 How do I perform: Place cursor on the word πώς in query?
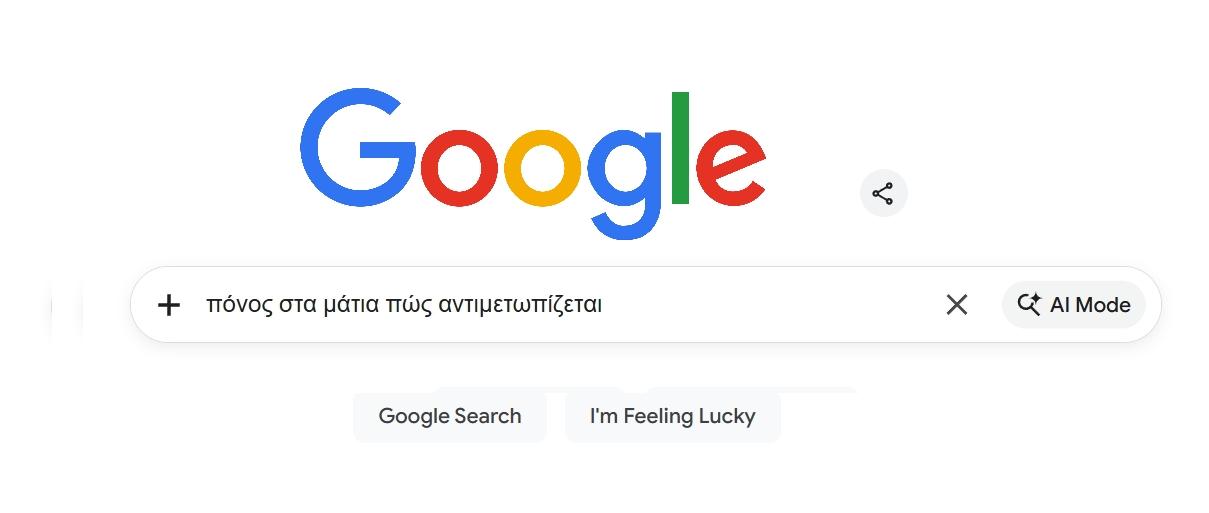point(409,305)
